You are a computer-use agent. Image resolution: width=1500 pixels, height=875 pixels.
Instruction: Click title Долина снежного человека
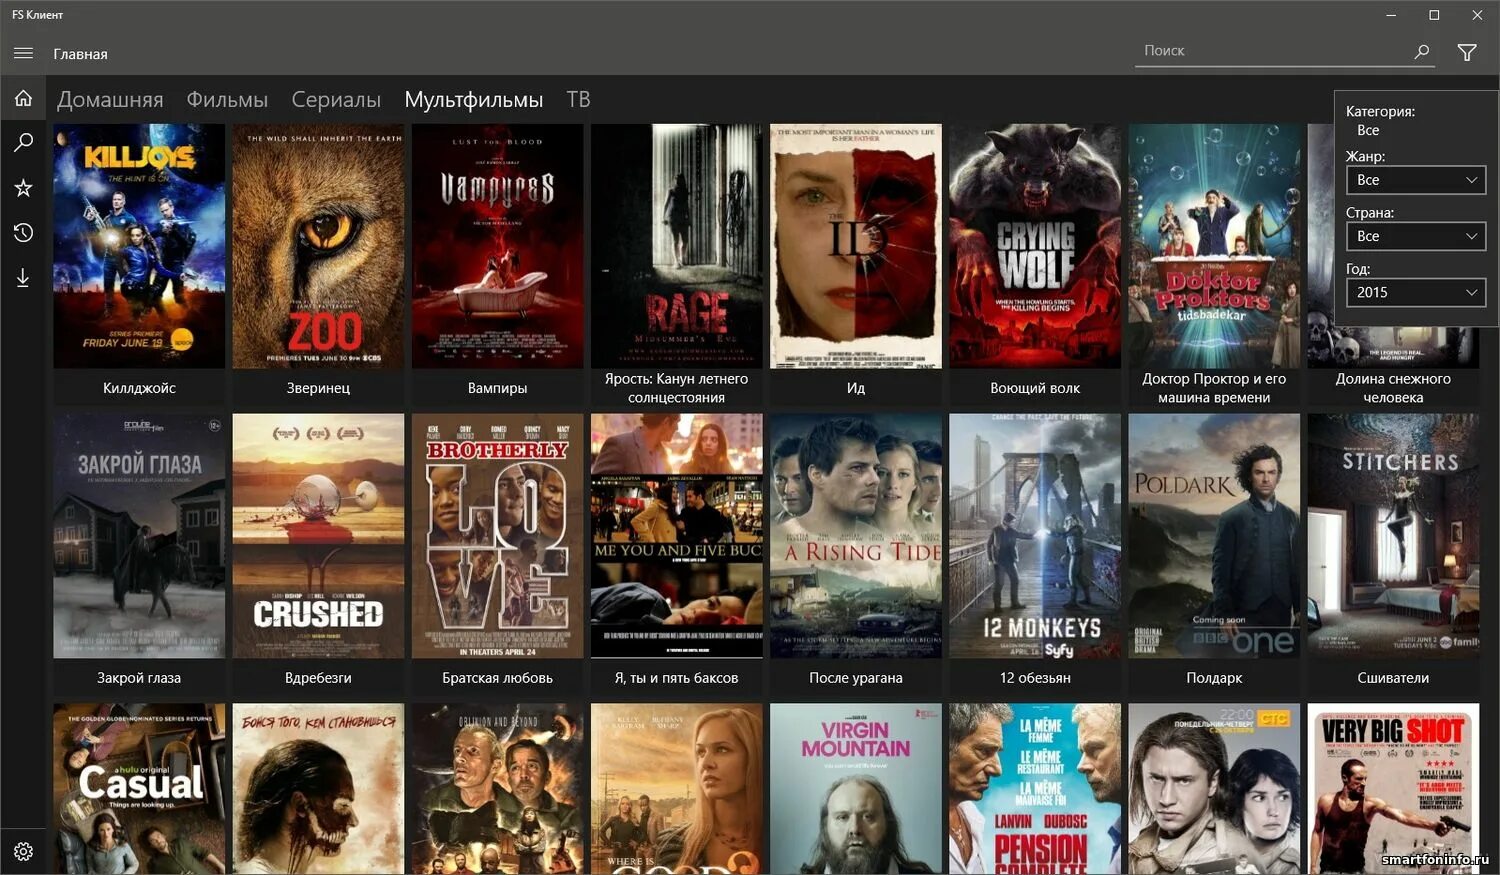[1393, 388]
